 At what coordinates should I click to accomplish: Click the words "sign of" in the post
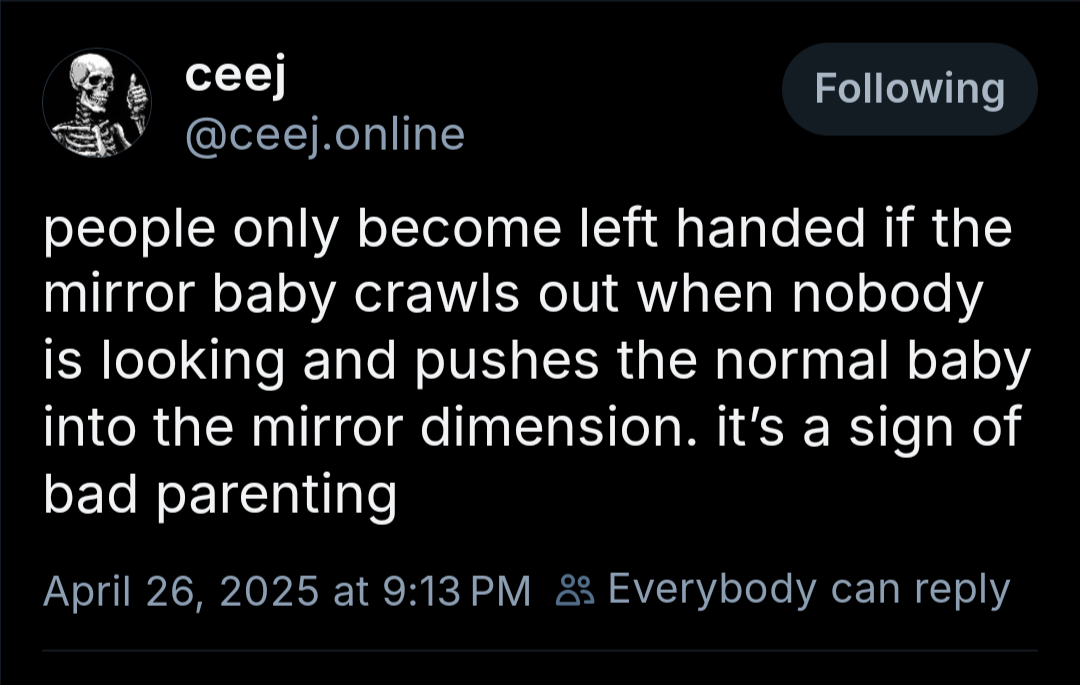click(x=941, y=428)
